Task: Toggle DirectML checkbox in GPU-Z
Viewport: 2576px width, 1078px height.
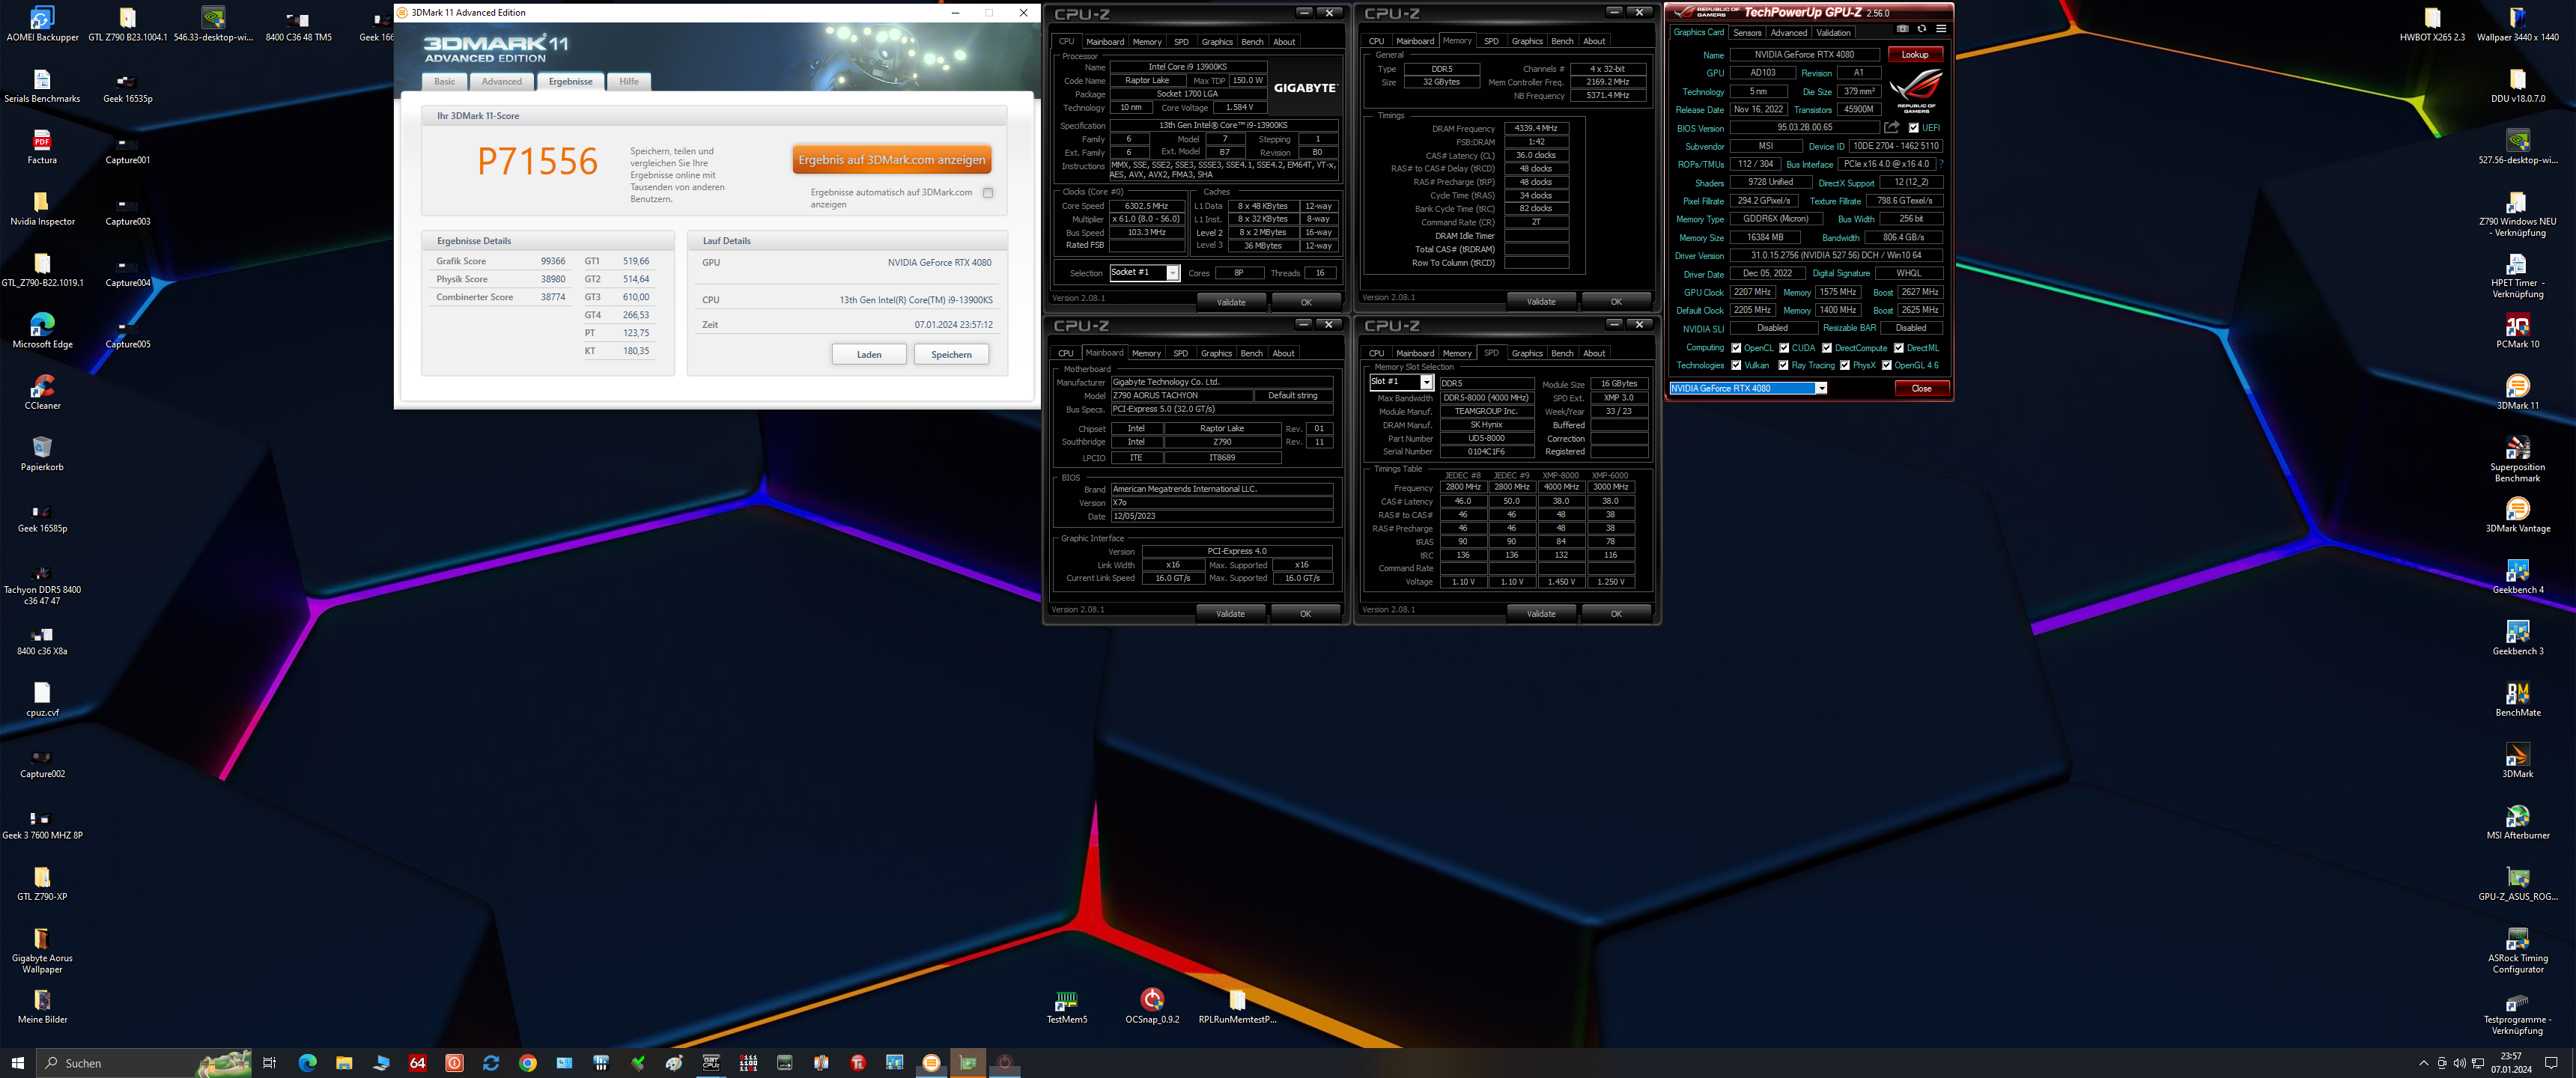Action: point(1899,348)
